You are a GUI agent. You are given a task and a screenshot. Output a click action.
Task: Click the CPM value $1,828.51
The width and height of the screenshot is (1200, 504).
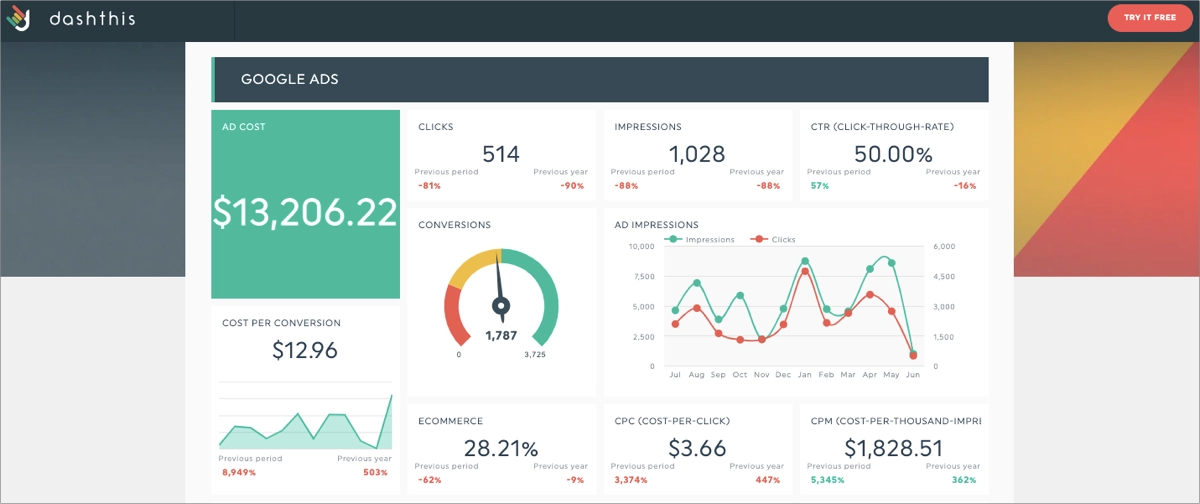pos(893,448)
